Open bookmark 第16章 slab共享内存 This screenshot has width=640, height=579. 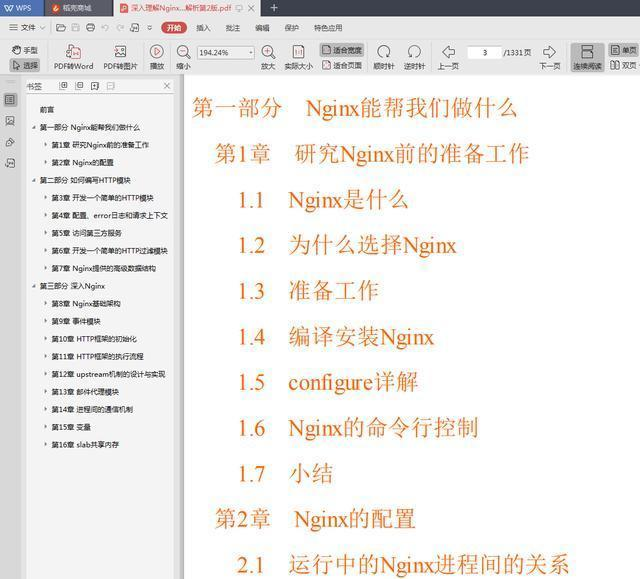pyautogui.click(x=85, y=445)
